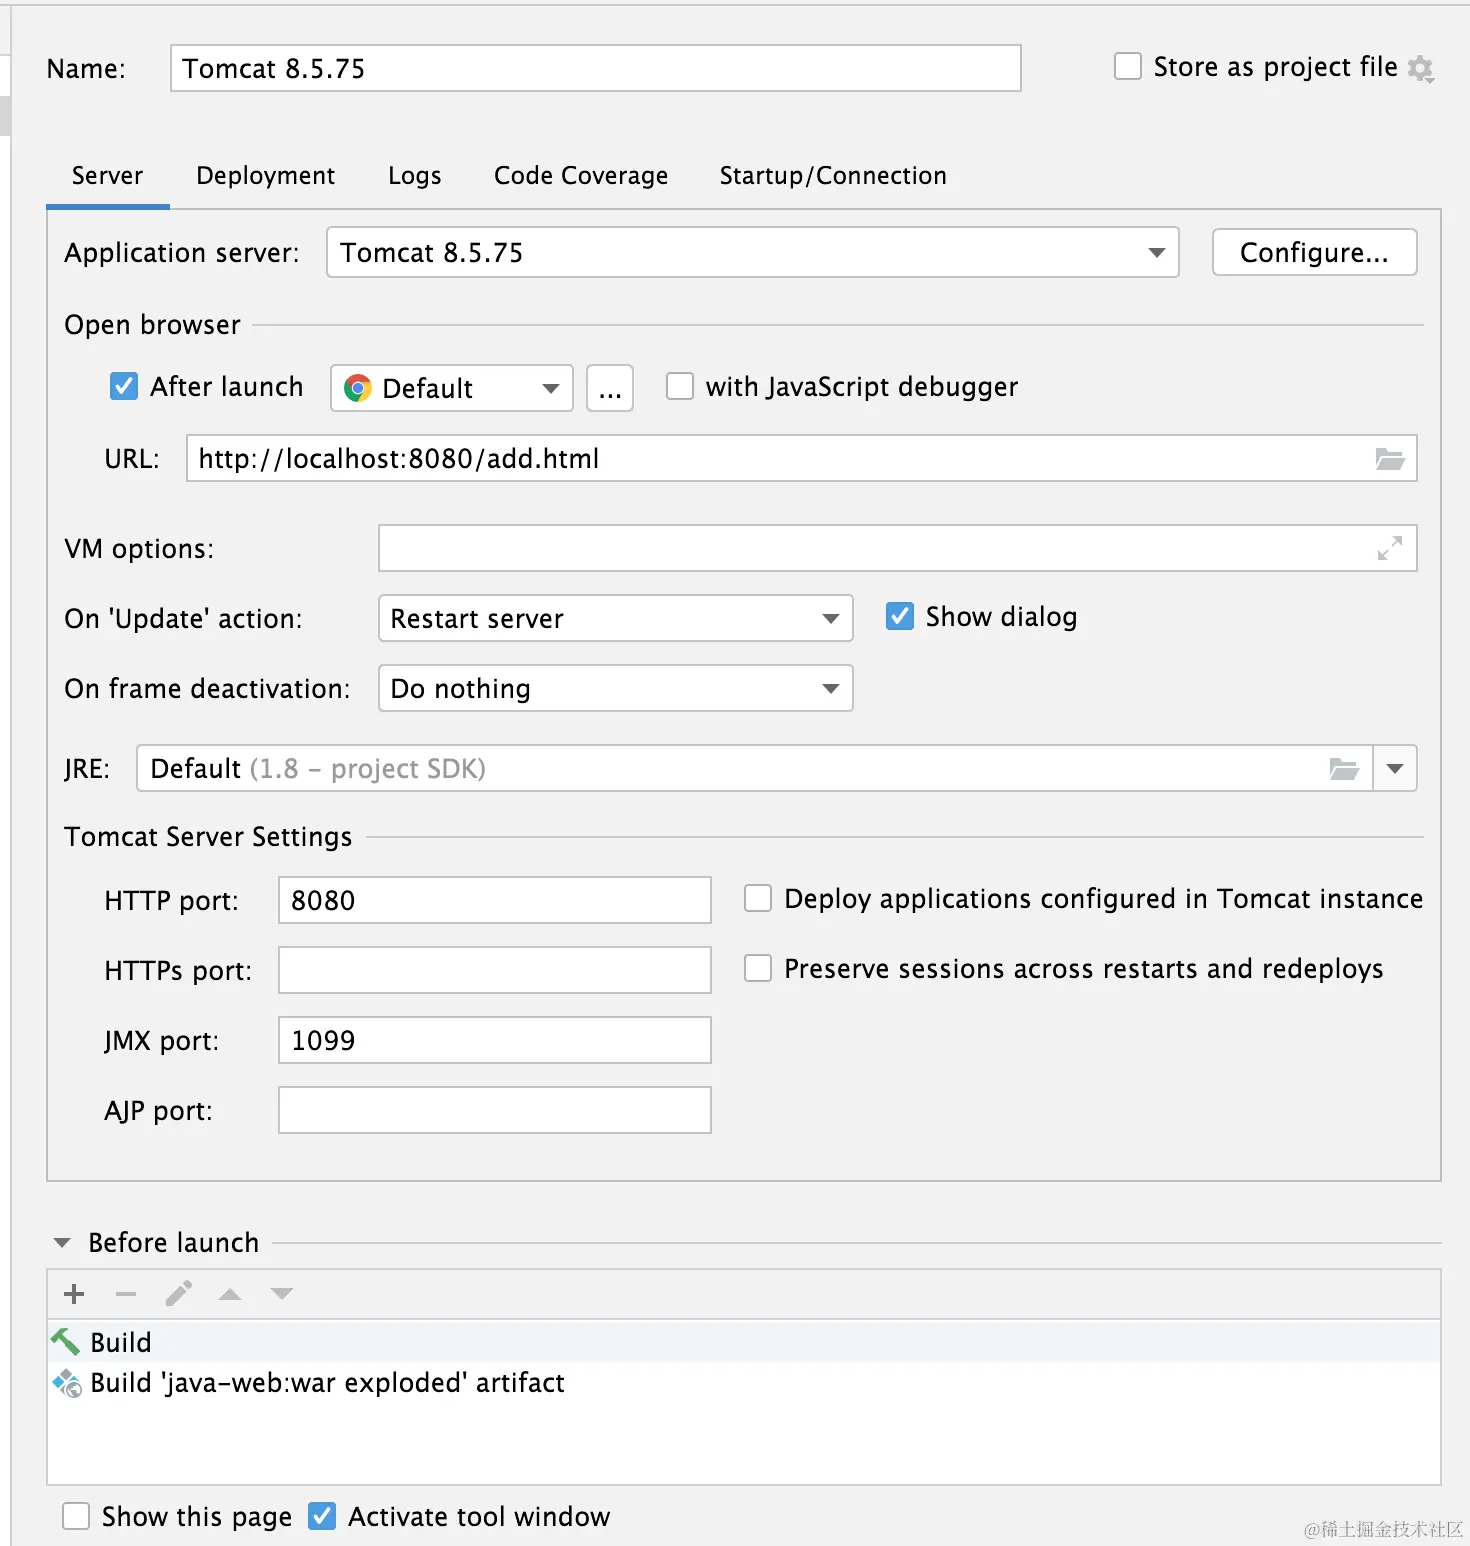The width and height of the screenshot is (1470, 1546).
Task: Enable with JavaScript debugger option
Action: (680, 386)
